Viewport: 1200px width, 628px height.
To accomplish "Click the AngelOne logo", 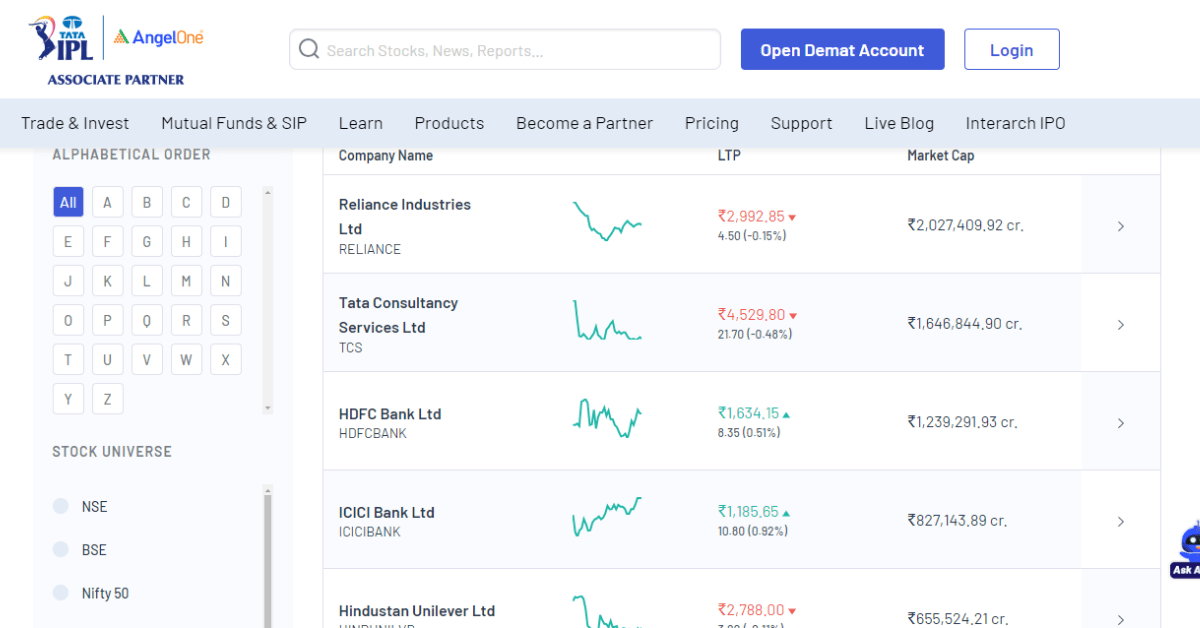I will (x=160, y=36).
